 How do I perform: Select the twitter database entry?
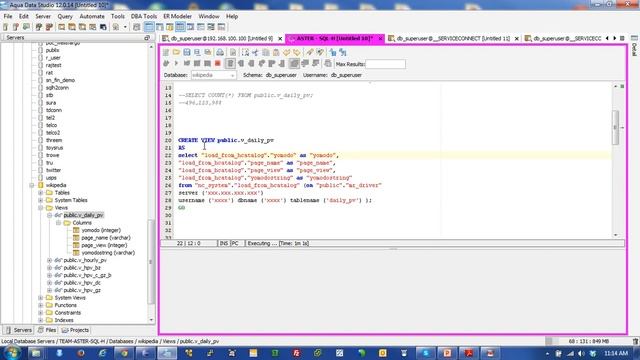[53, 170]
